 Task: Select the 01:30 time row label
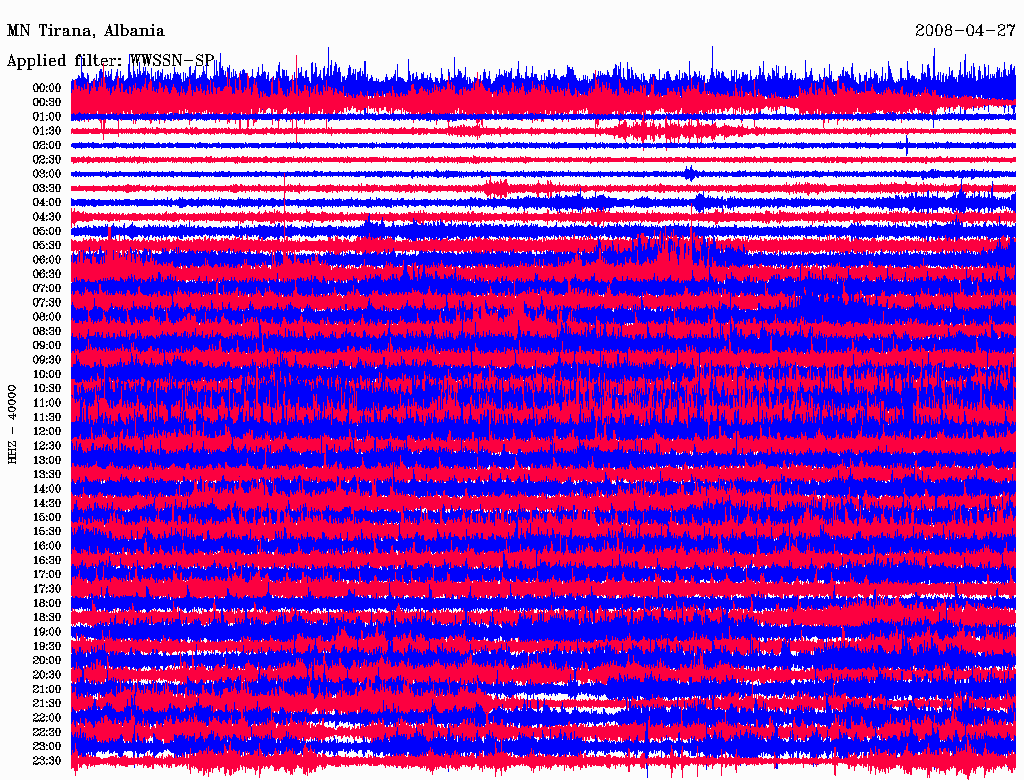[x=47, y=131]
